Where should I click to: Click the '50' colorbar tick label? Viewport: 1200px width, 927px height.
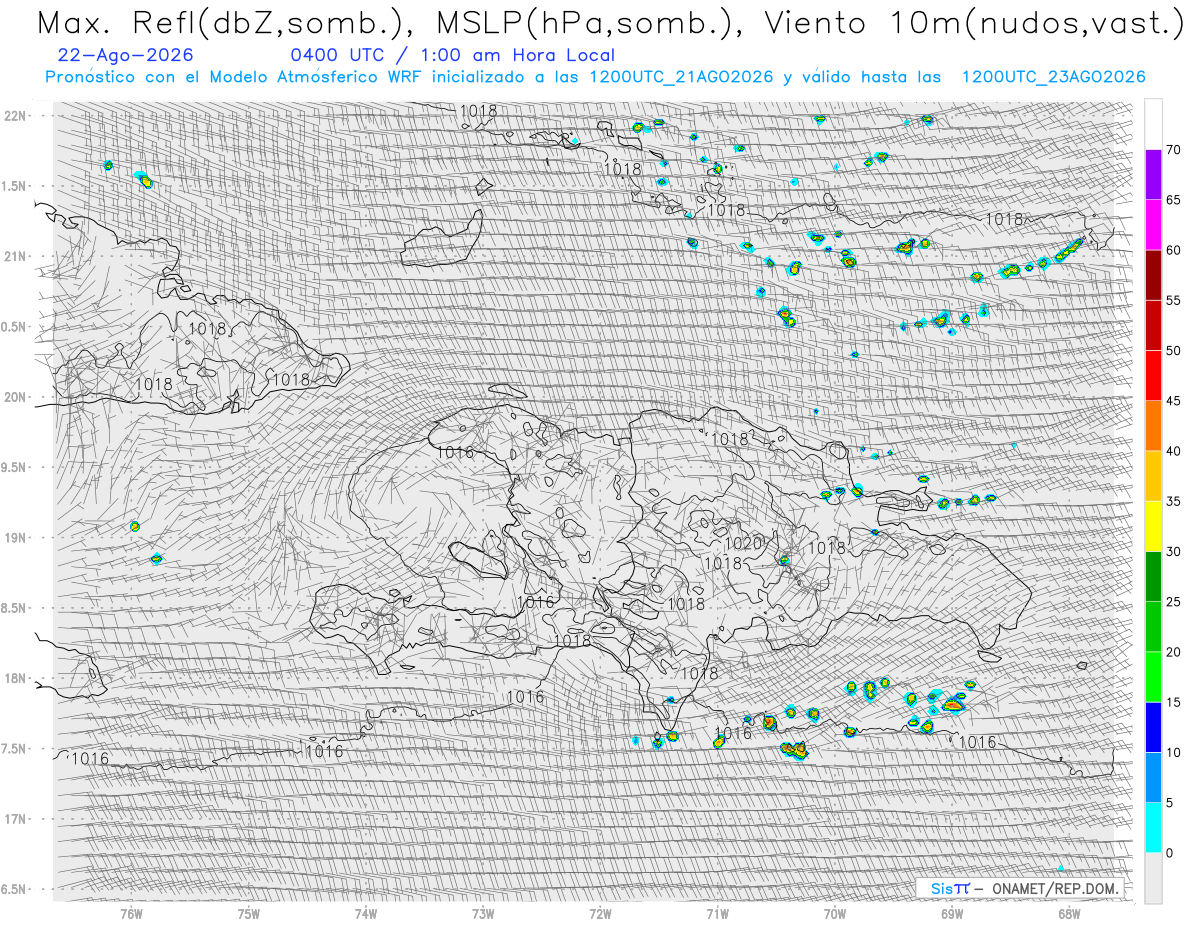tap(1173, 351)
